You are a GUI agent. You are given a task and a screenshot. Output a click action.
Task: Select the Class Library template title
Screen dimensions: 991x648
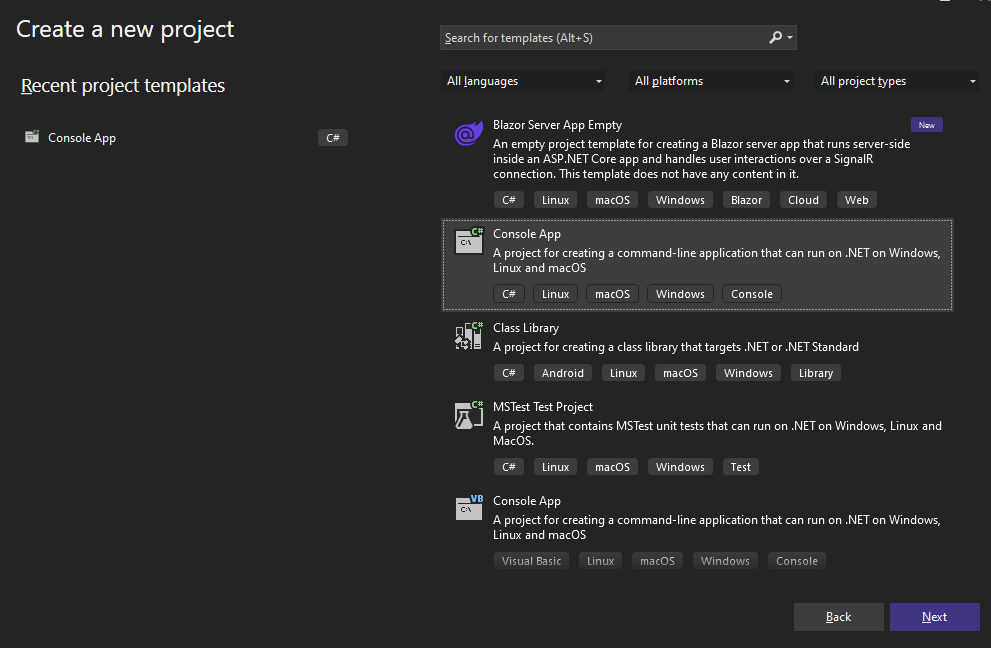pyautogui.click(x=526, y=328)
